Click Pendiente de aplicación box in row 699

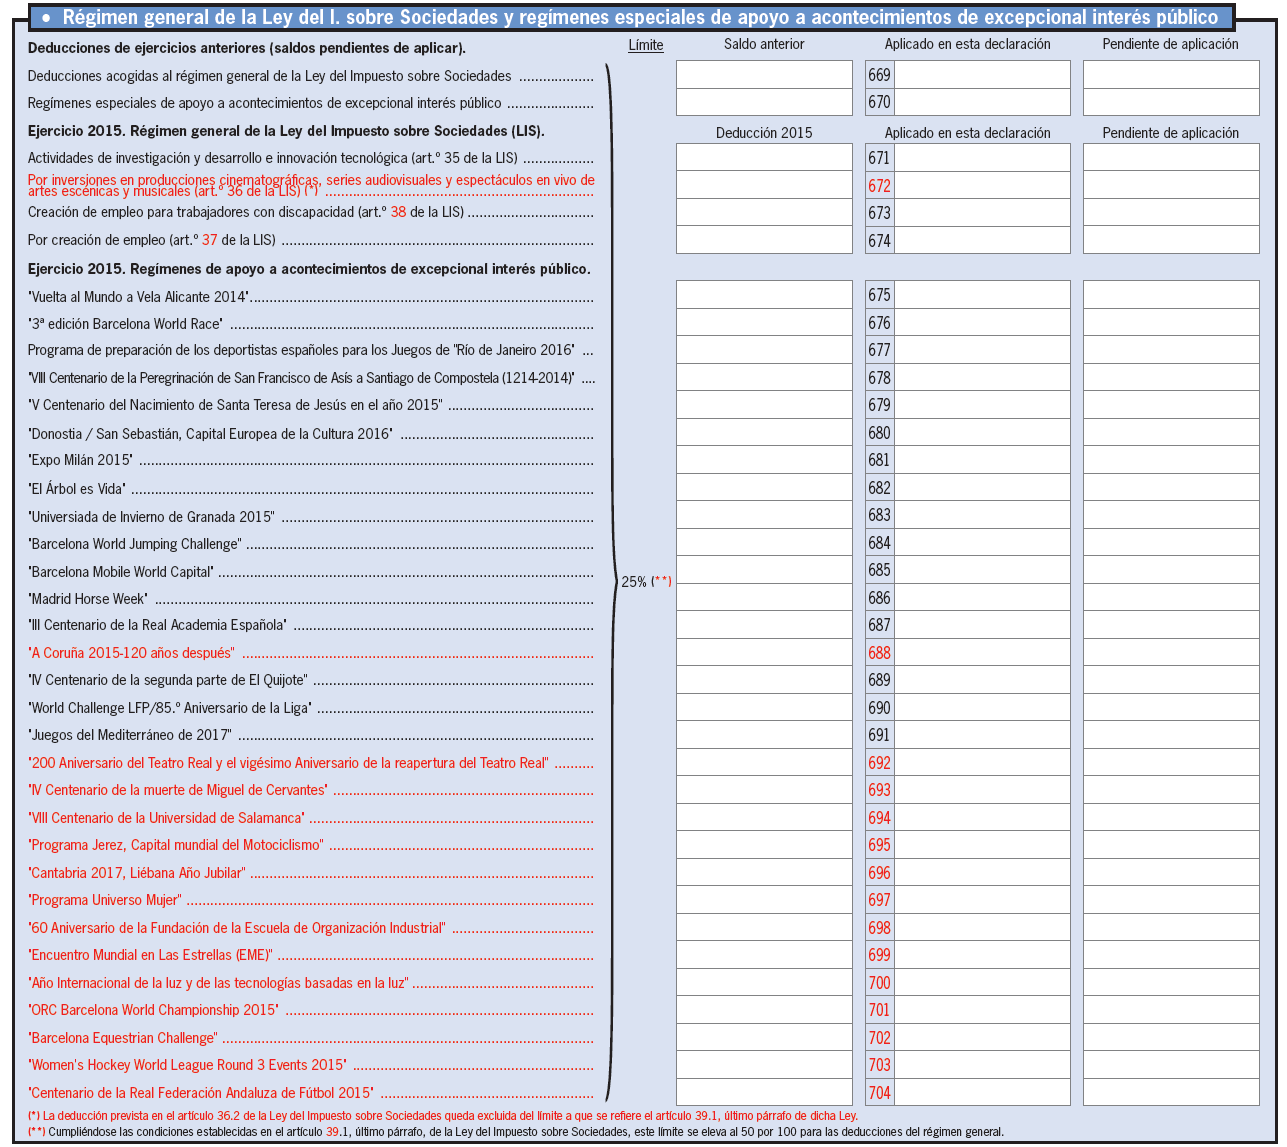tap(1171, 955)
